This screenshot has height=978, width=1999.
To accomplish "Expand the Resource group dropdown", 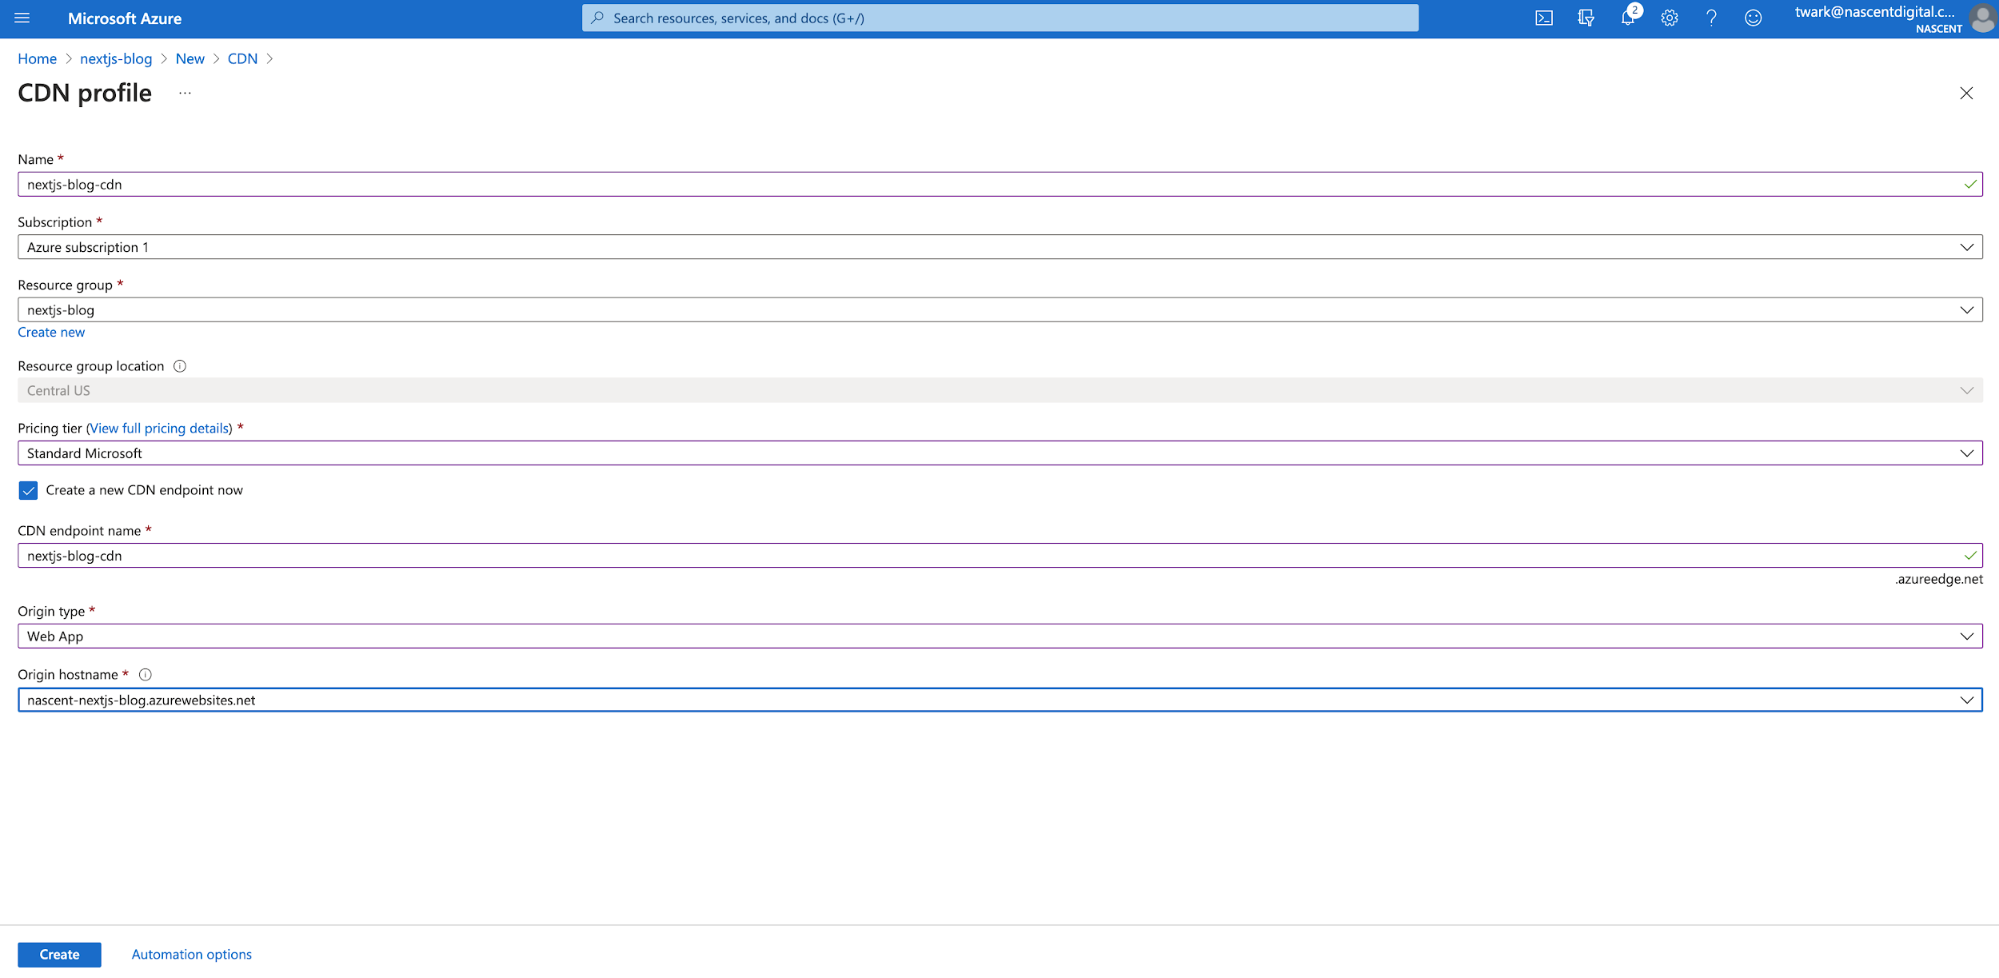I will pos(1000,310).
